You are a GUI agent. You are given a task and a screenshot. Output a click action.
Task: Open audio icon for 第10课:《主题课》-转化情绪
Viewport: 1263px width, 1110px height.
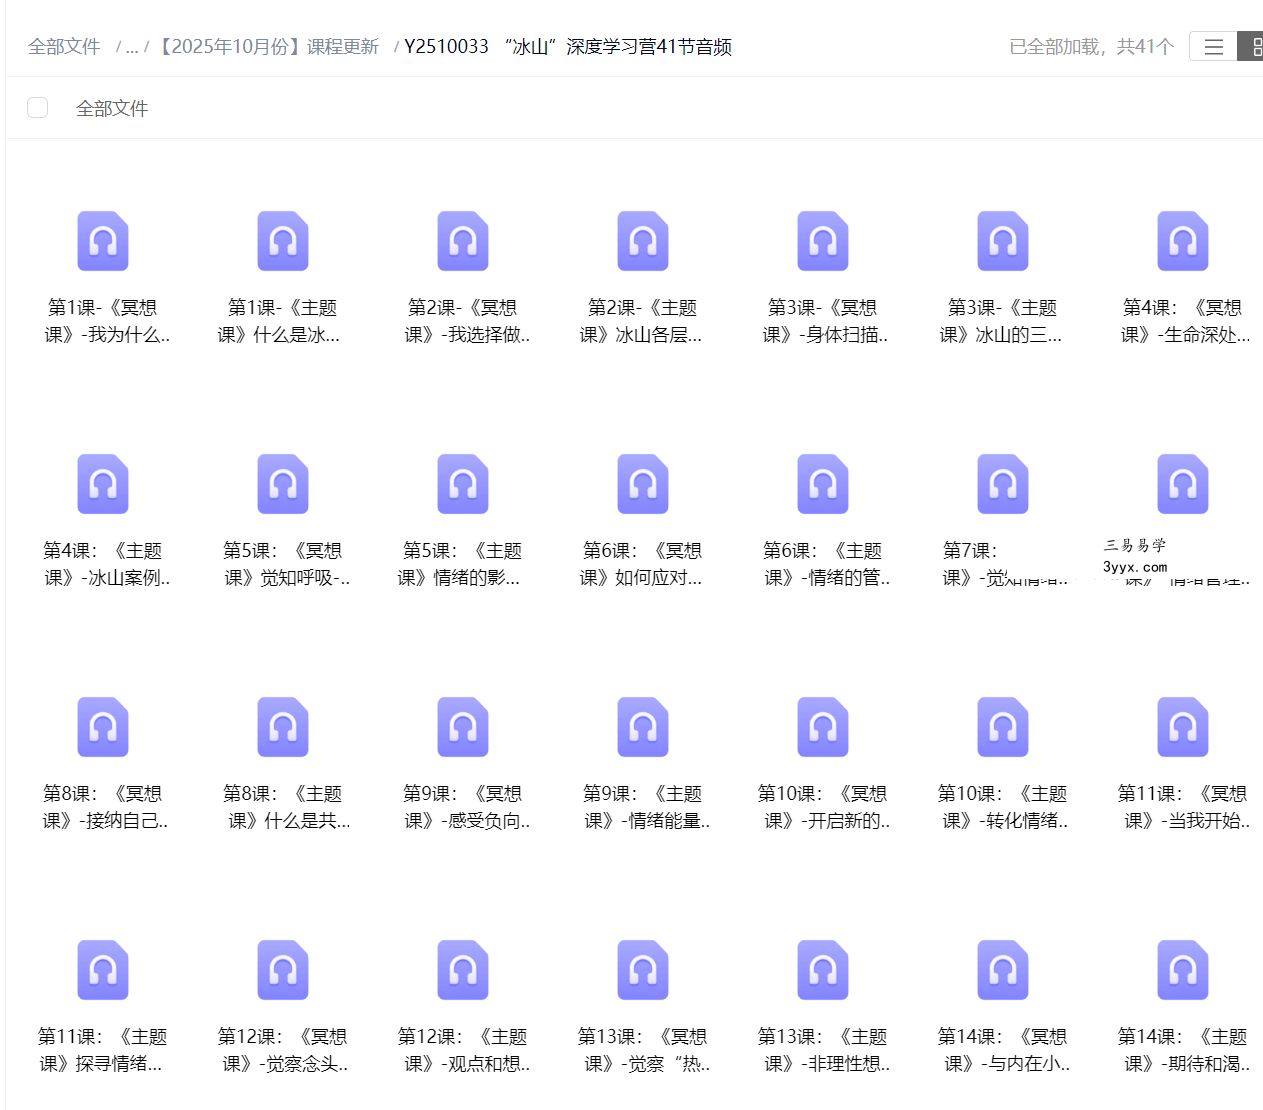coord(1003,727)
